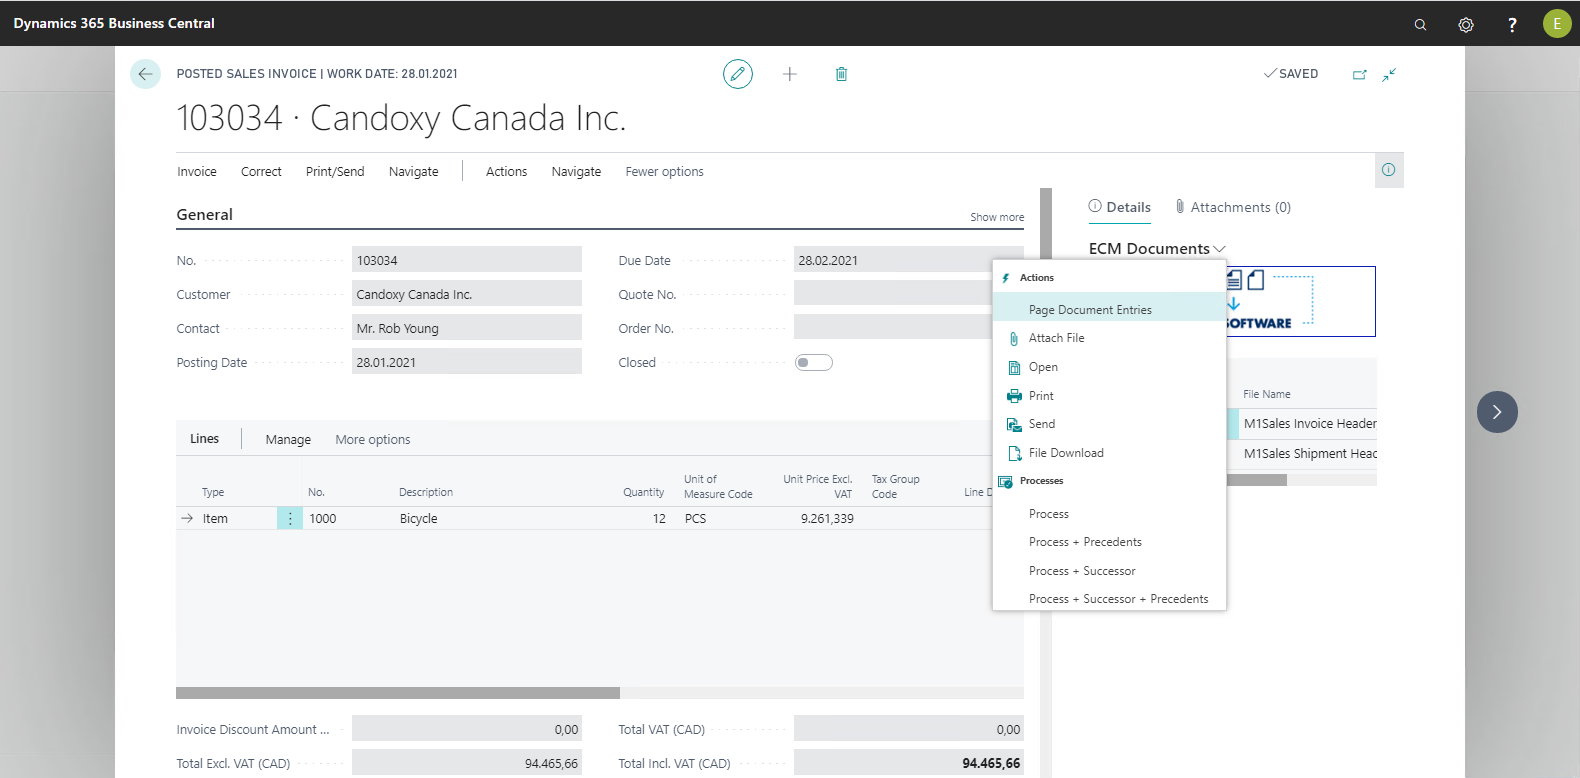The height and width of the screenshot is (778, 1580).
Task: Switch to the Attachments (0) tab
Action: click(x=1233, y=207)
